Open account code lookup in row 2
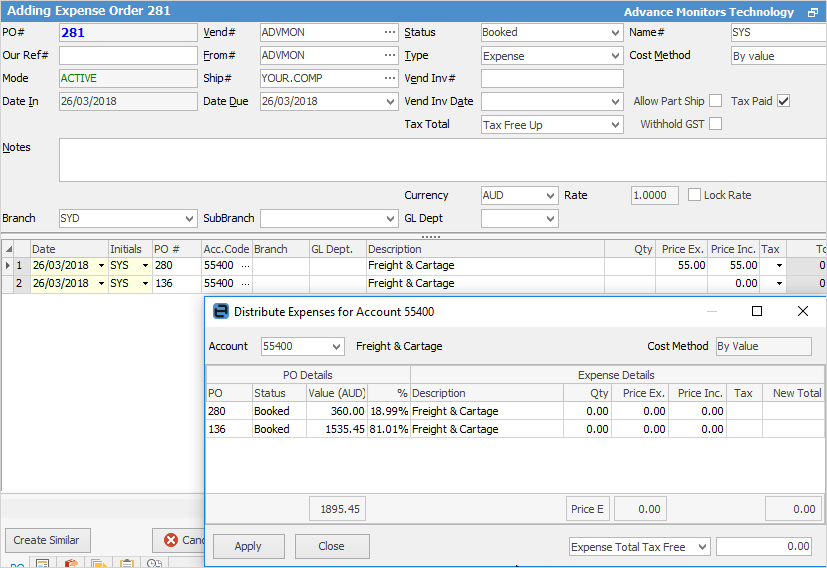The height and width of the screenshot is (568, 827). 245,284
